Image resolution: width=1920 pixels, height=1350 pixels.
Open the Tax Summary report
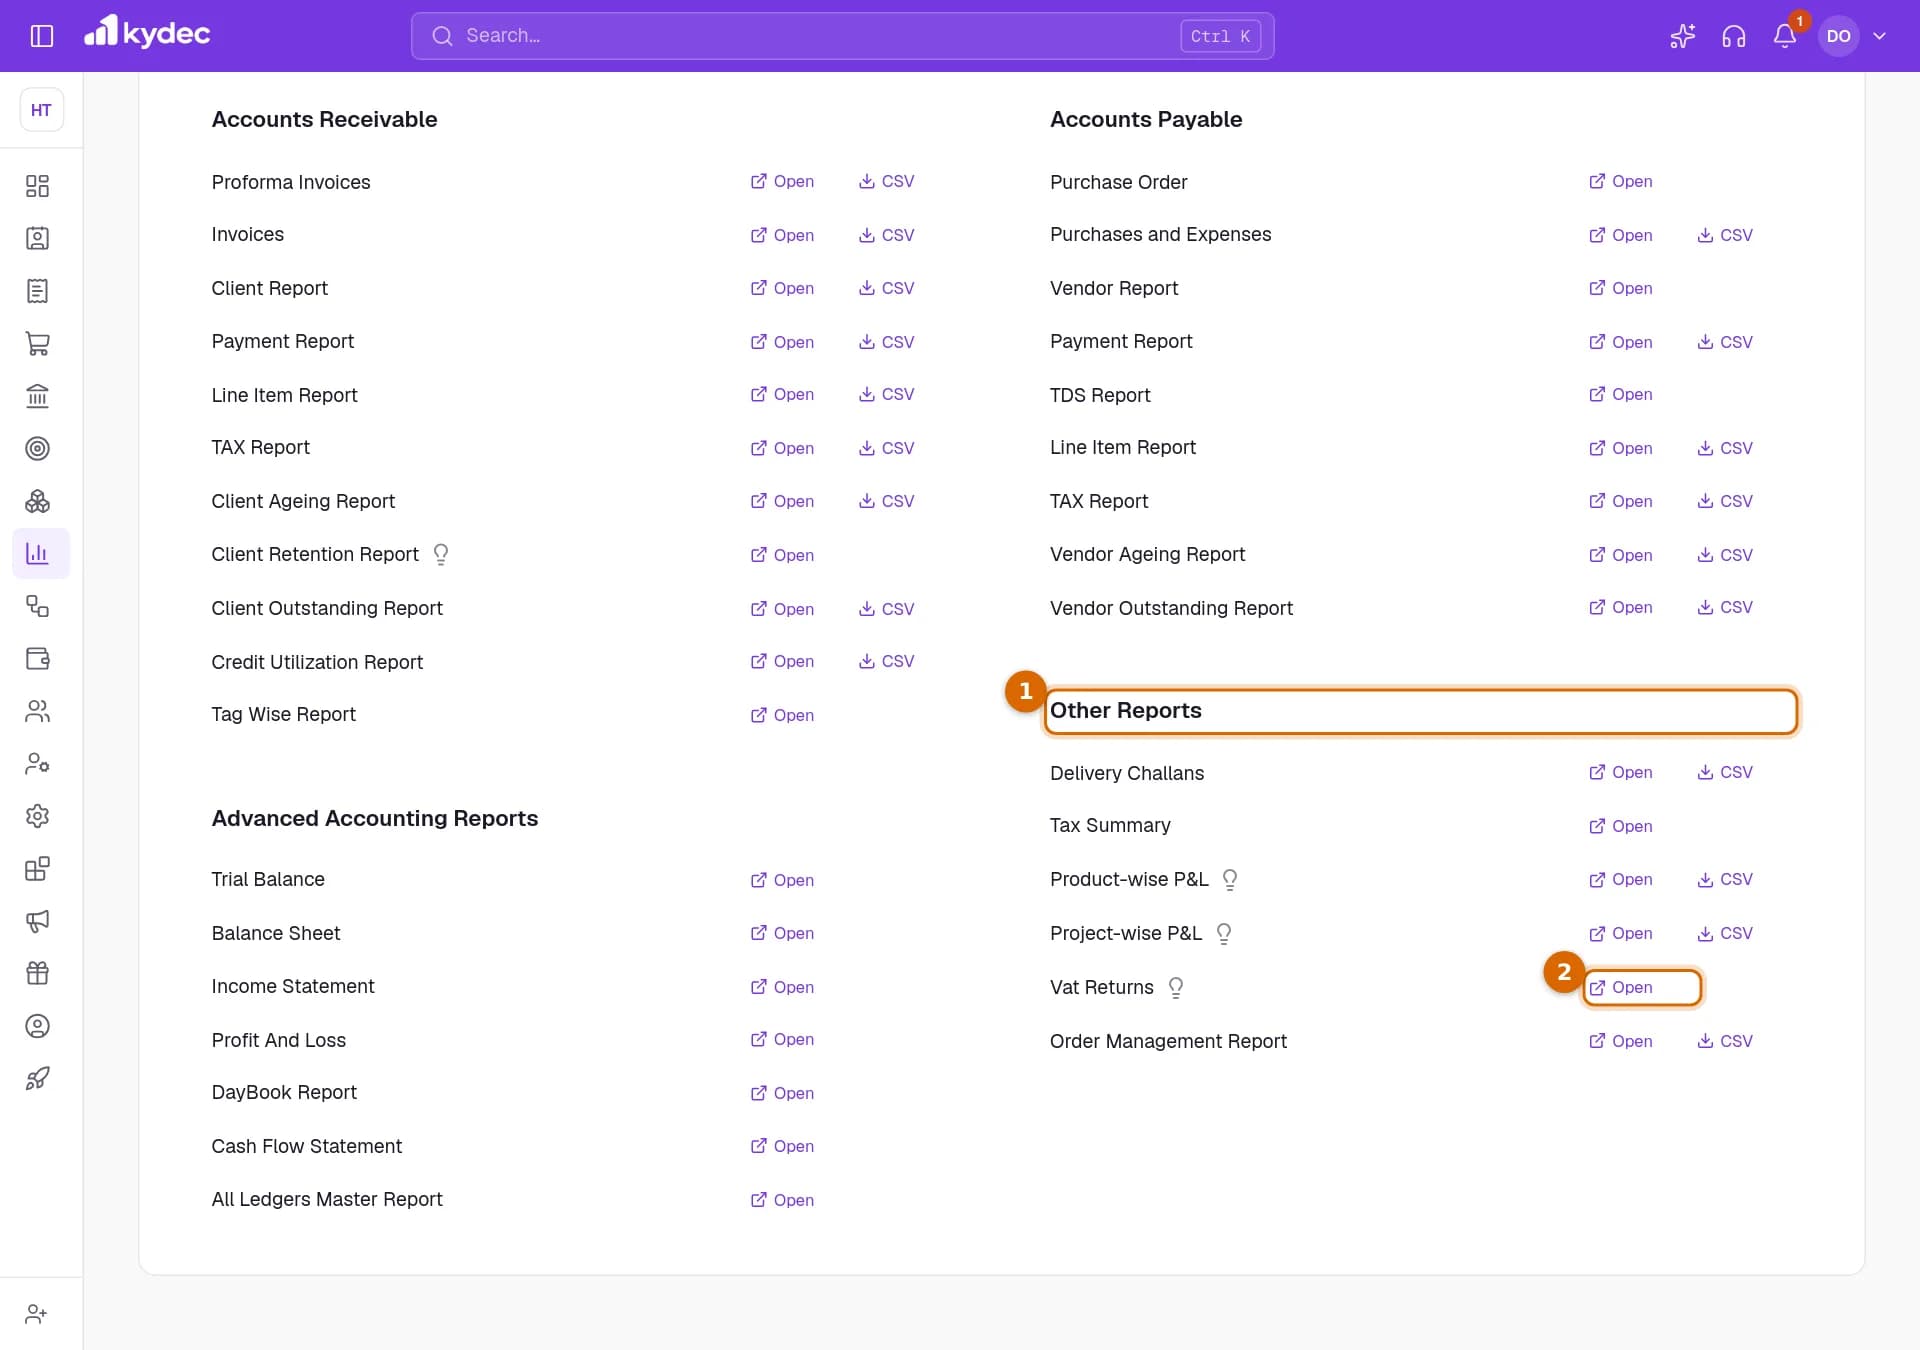click(1620, 826)
